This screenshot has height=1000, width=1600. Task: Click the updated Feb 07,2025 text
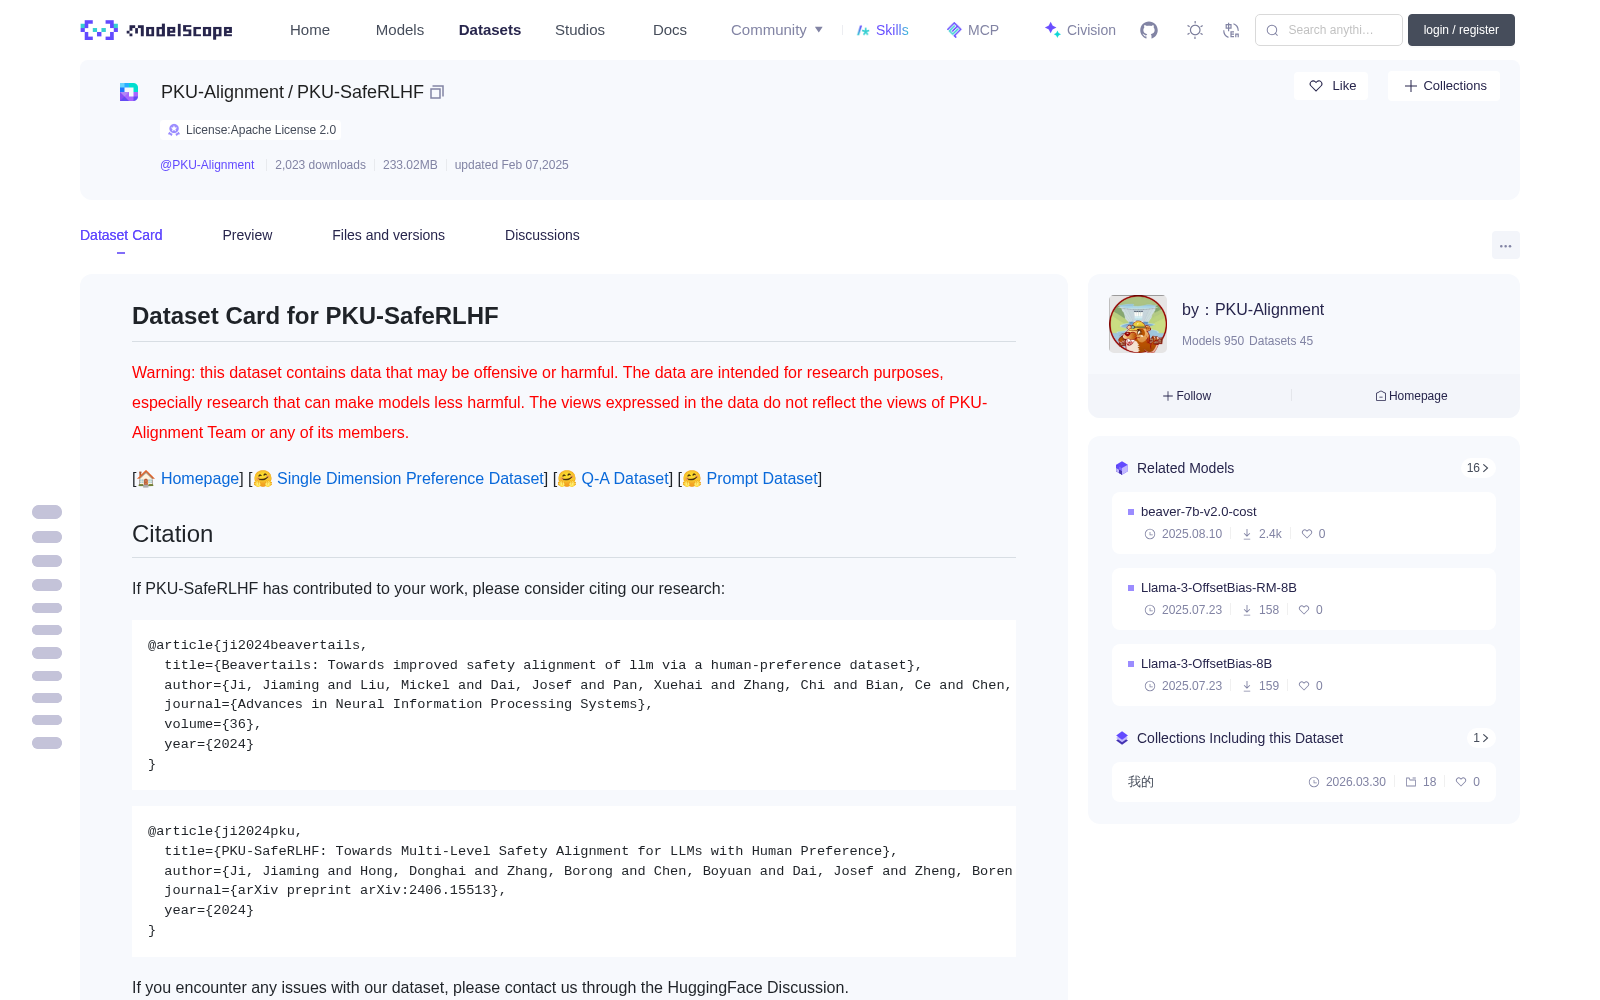coord(511,165)
